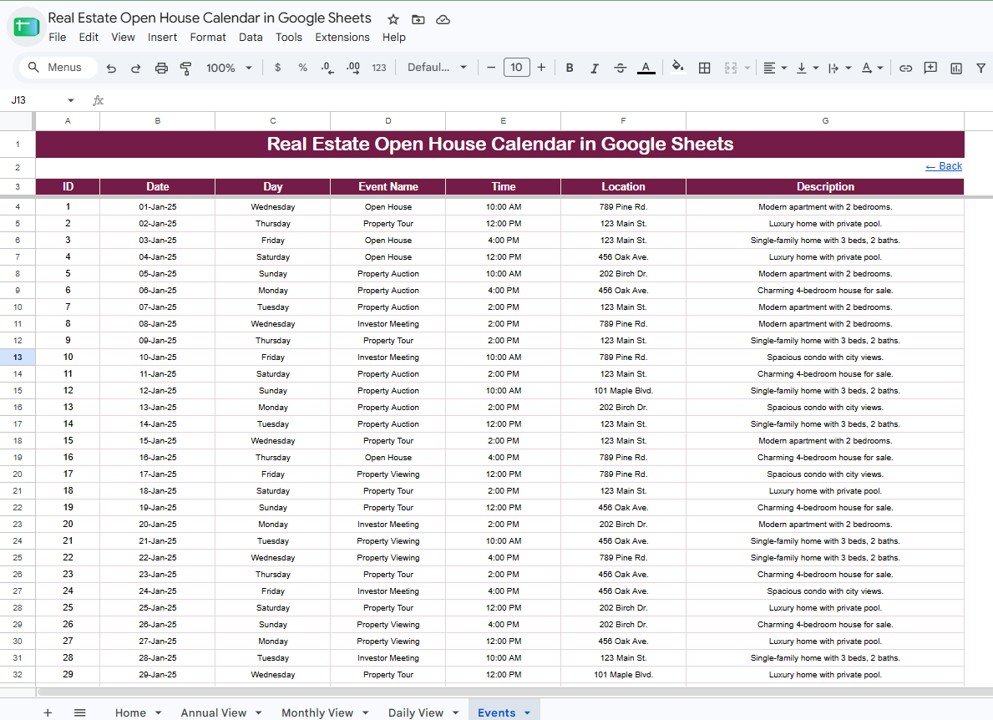Click the Back link
This screenshot has width=993, height=720.
944,166
